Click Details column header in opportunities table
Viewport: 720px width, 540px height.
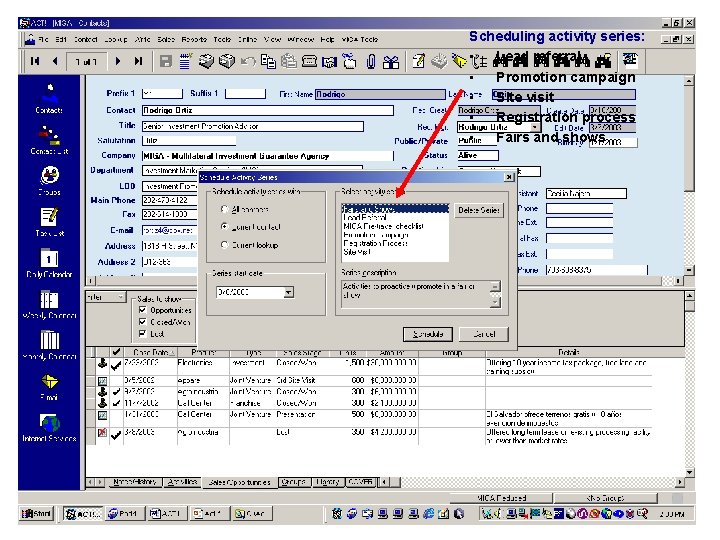(569, 352)
